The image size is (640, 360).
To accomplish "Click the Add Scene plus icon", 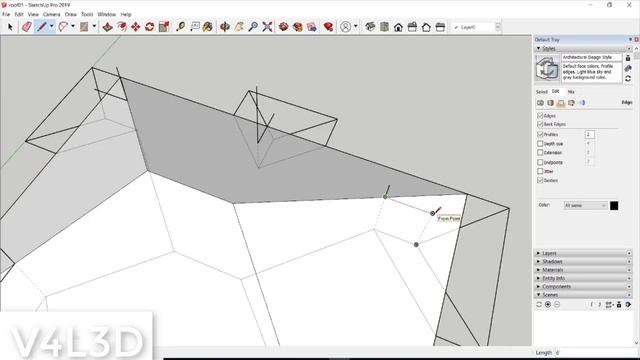I will tap(548, 304).
